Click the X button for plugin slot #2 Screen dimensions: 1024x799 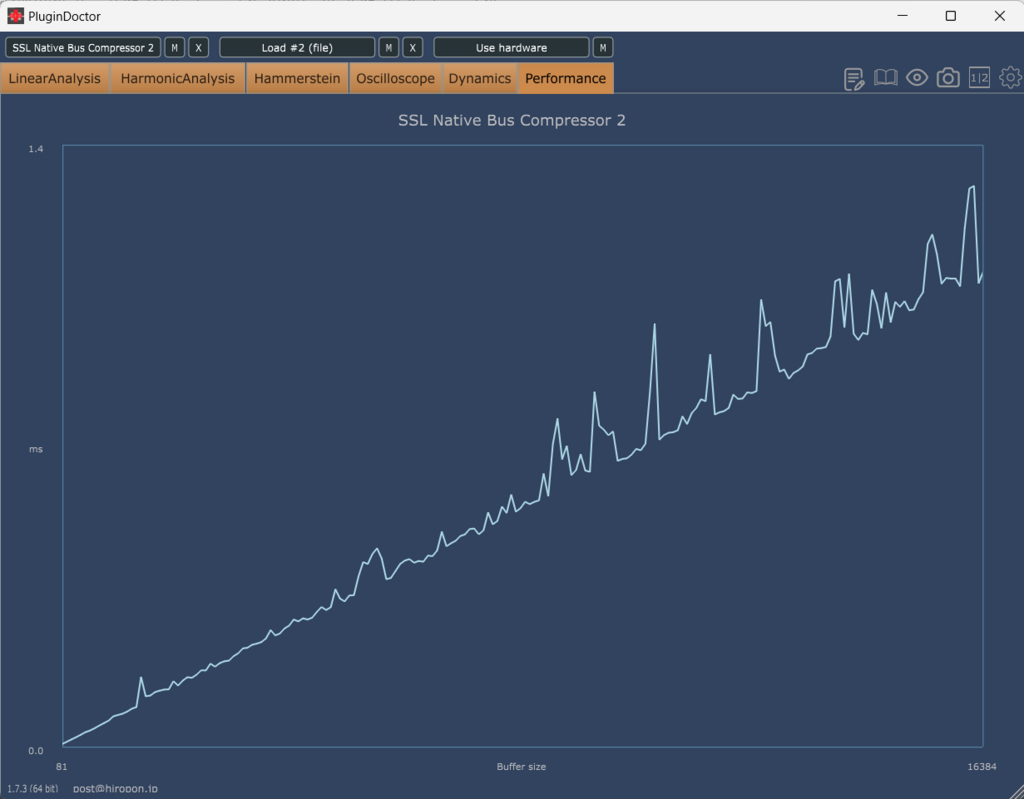point(413,48)
